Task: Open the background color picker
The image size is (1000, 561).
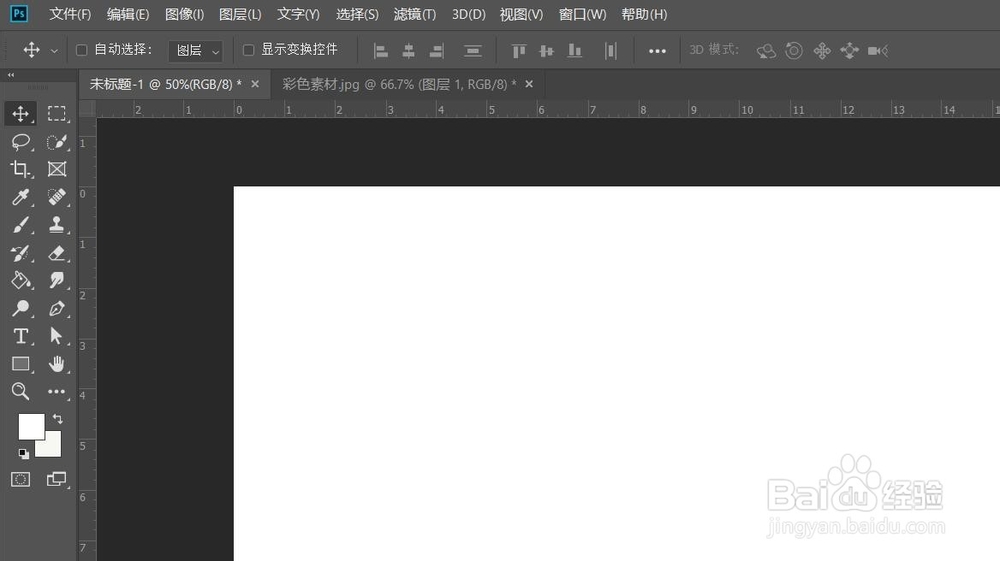Action: (53, 448)
